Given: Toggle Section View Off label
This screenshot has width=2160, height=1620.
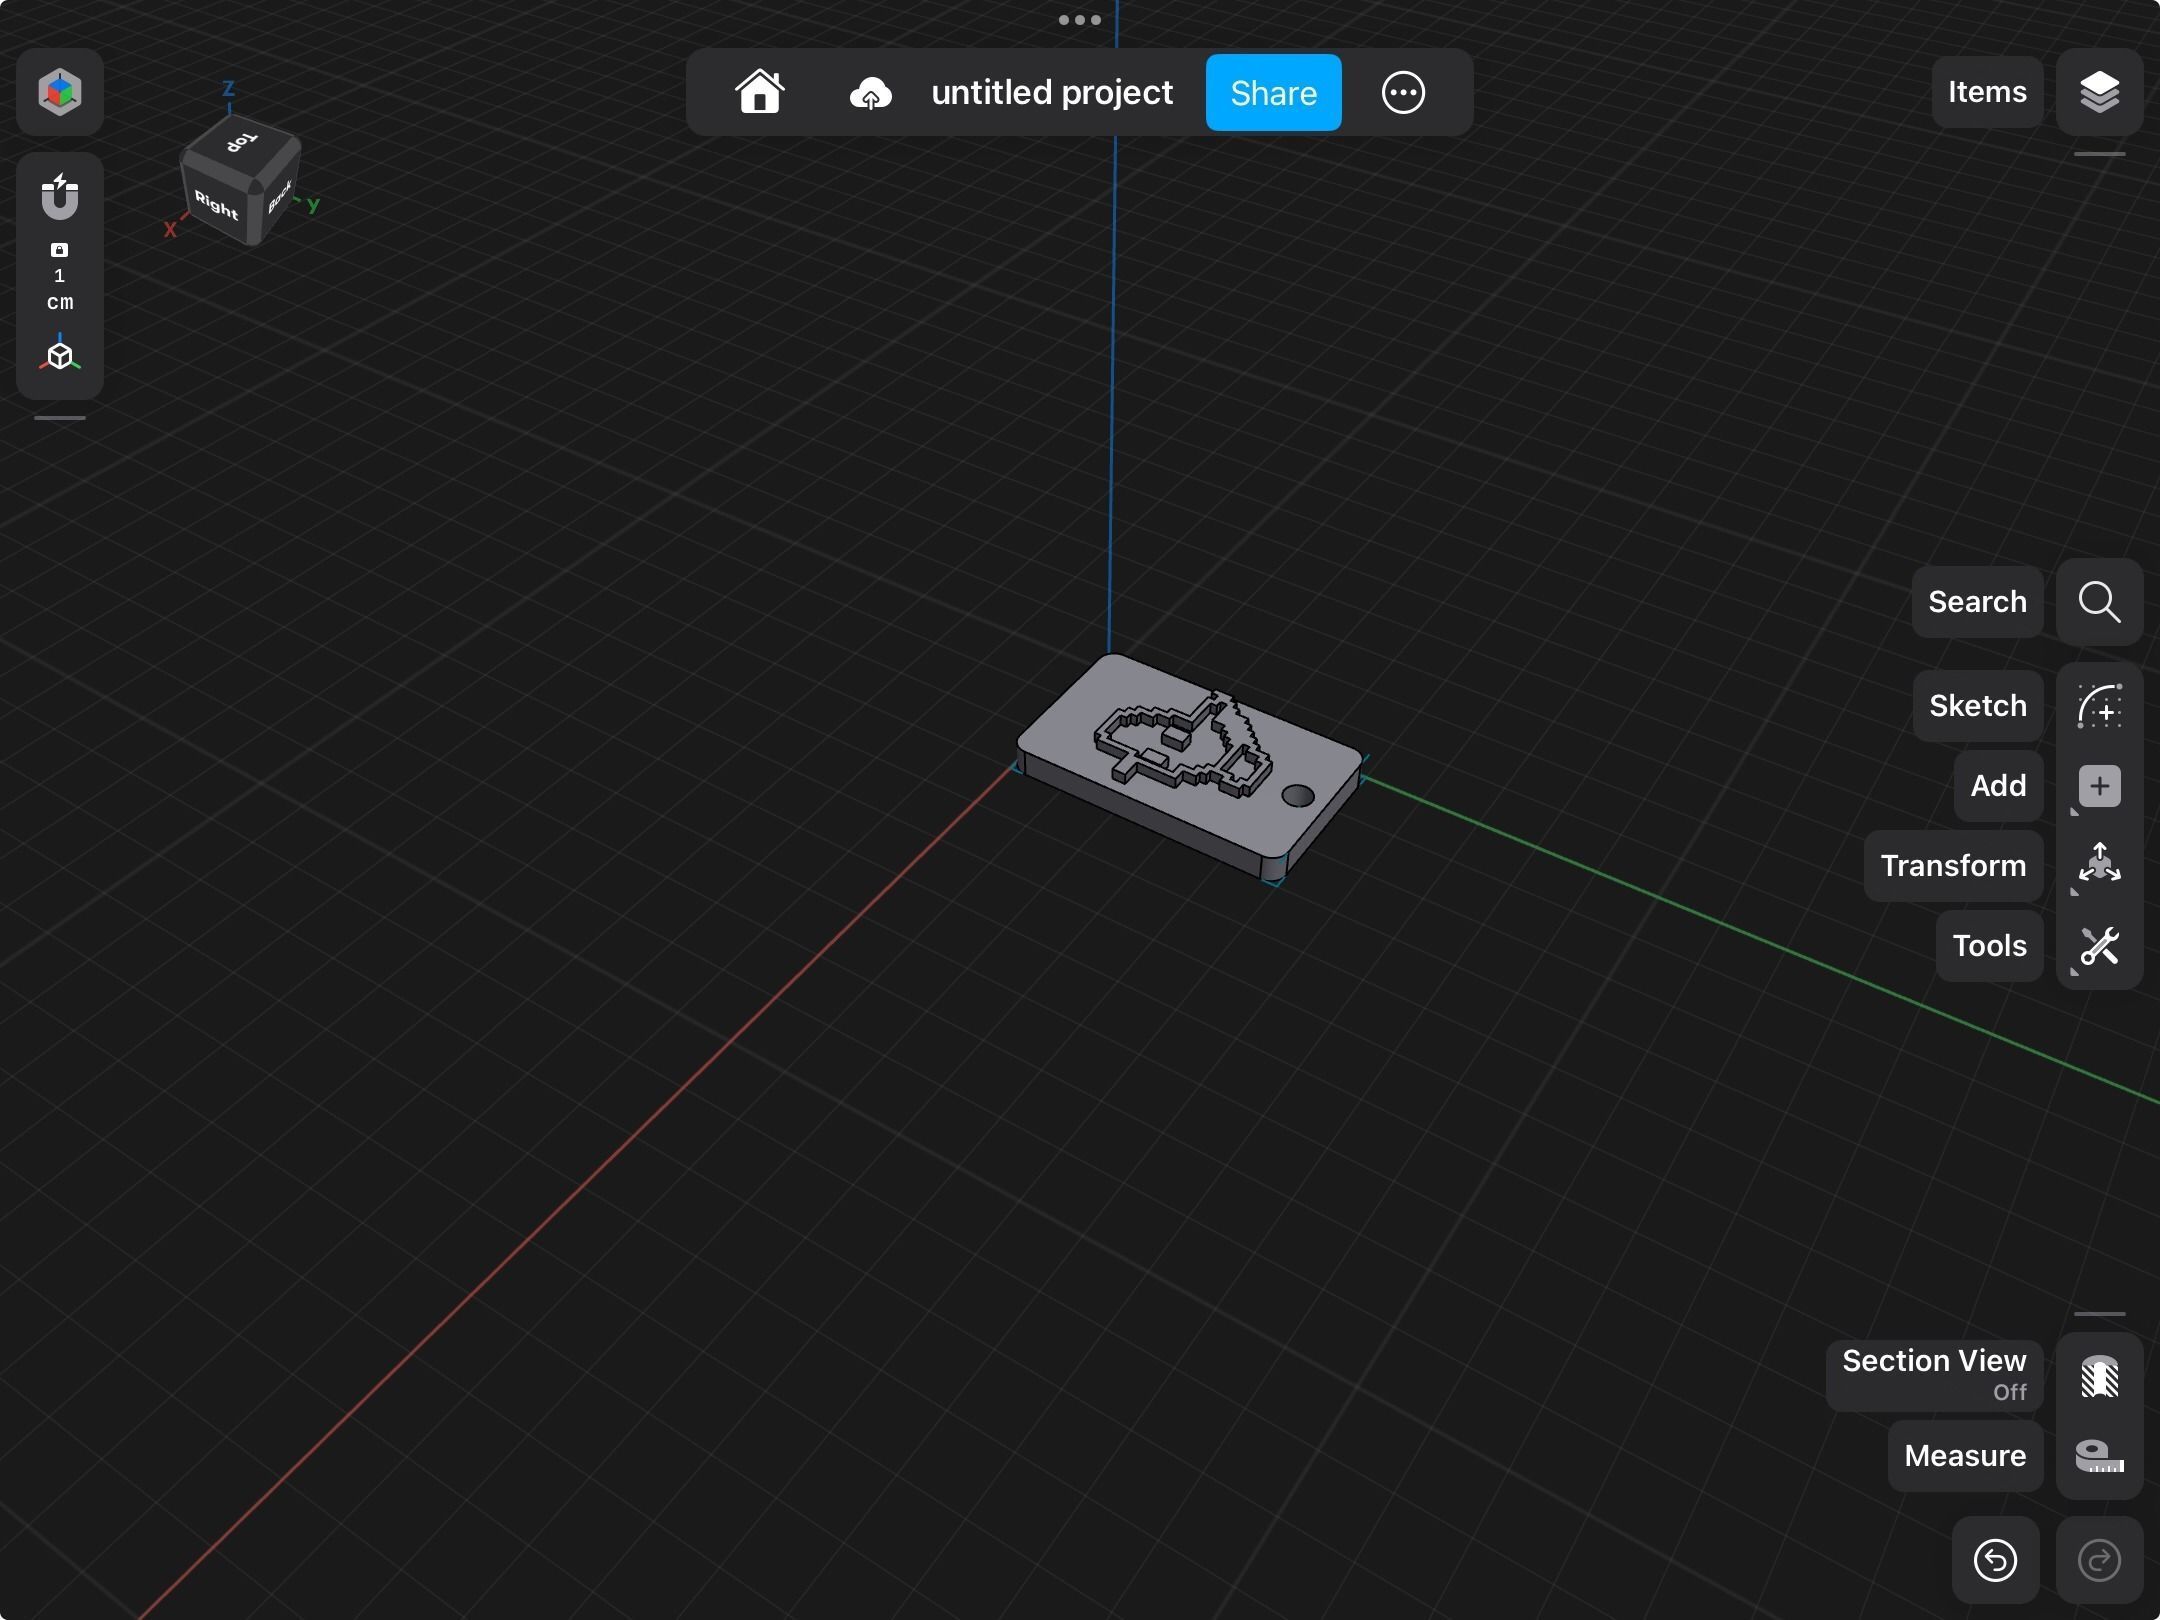Looking at the screenshot, I should 1934,1376.
